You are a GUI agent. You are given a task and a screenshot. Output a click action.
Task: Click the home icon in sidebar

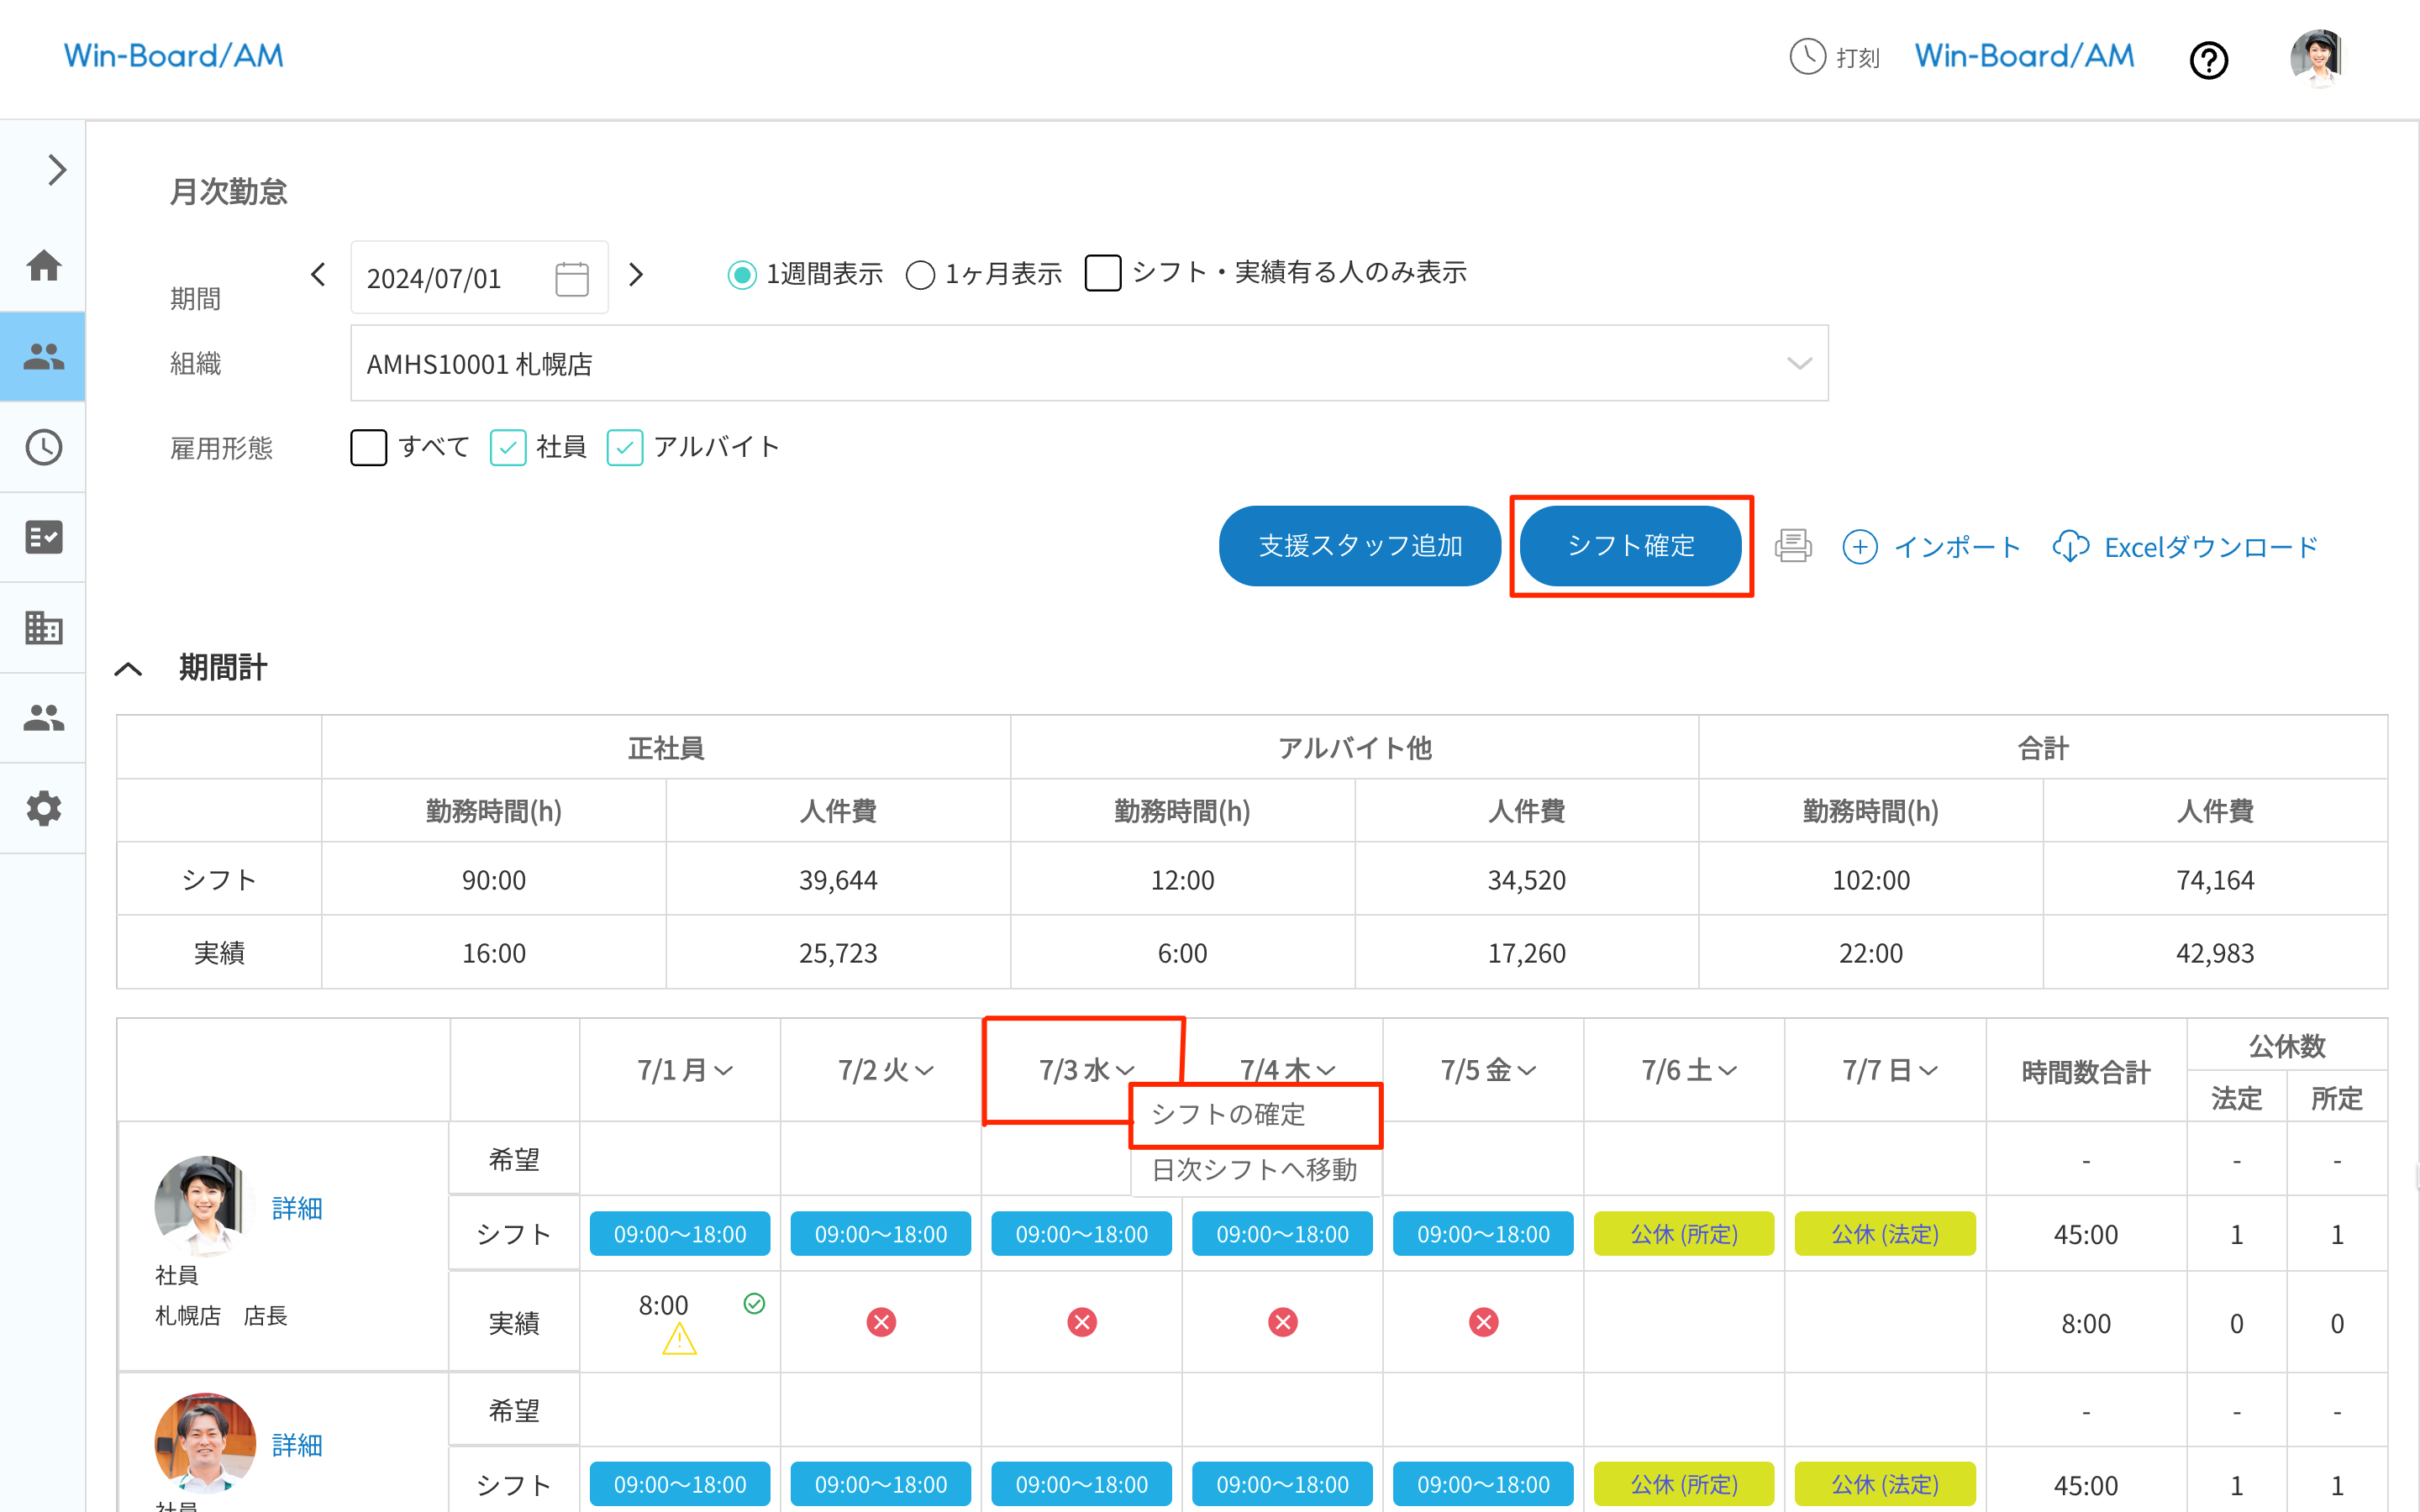(x=43, y=266)
